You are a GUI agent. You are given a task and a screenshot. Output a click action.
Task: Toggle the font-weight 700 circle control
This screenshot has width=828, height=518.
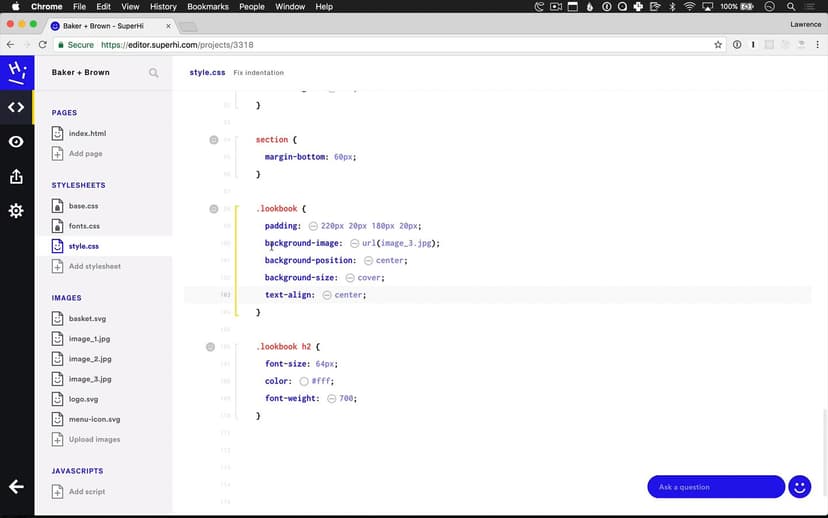click(331, 398)
